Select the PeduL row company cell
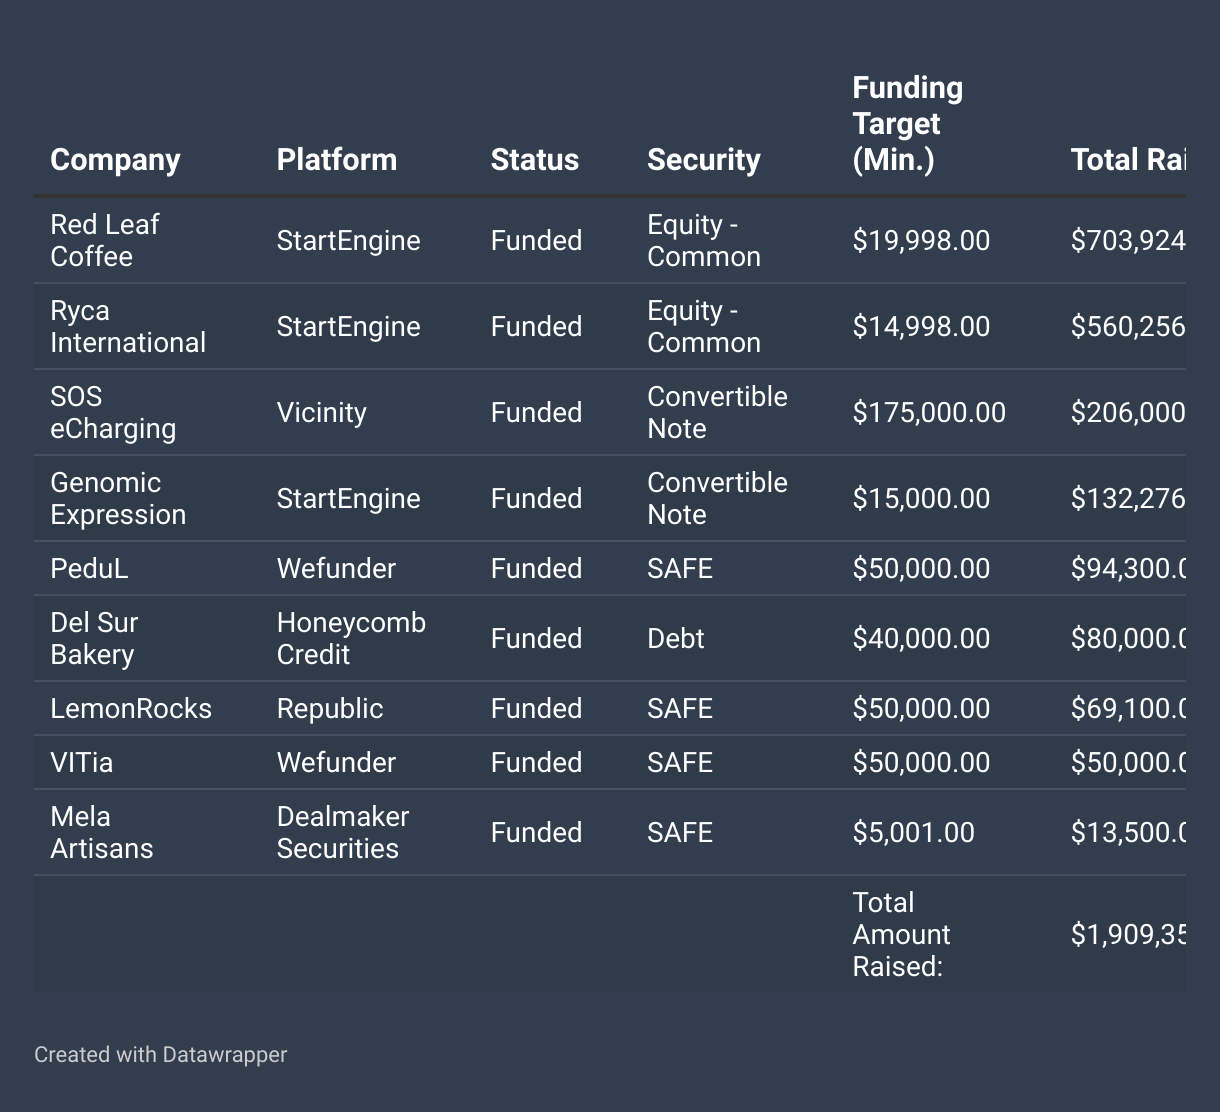 pyautogui.click(x=89, y=569)
